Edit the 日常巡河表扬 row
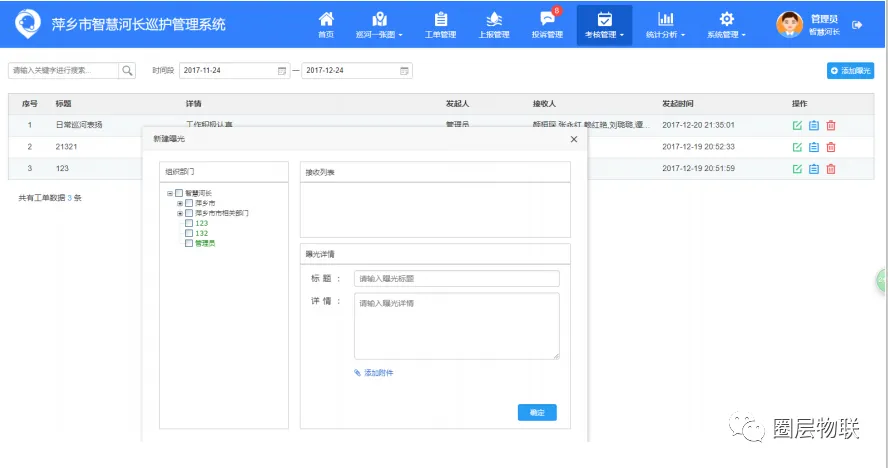 coord(797,125)
